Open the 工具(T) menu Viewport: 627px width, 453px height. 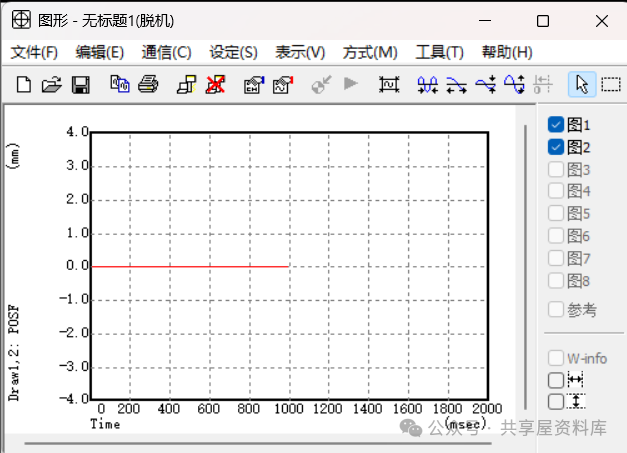click(x=439, y=52)
